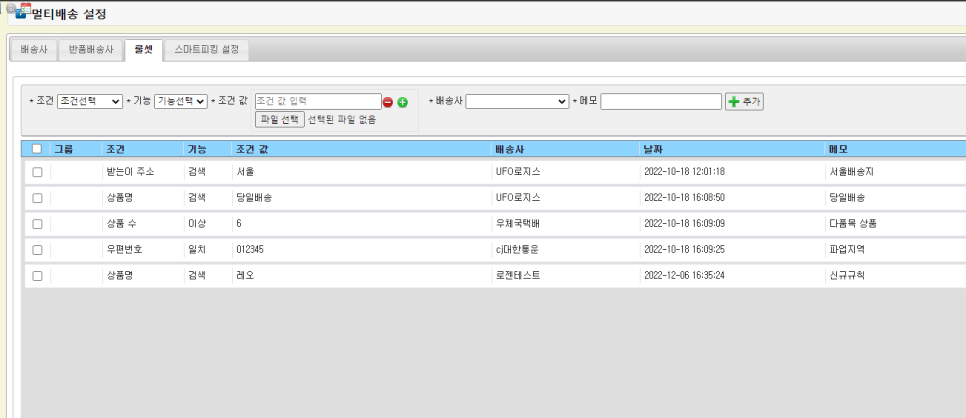Image resolution: width=966 pixels, height=418 pixels.
Task: Click the 우편번호 condition cell
Action: [x=124, y=250]
